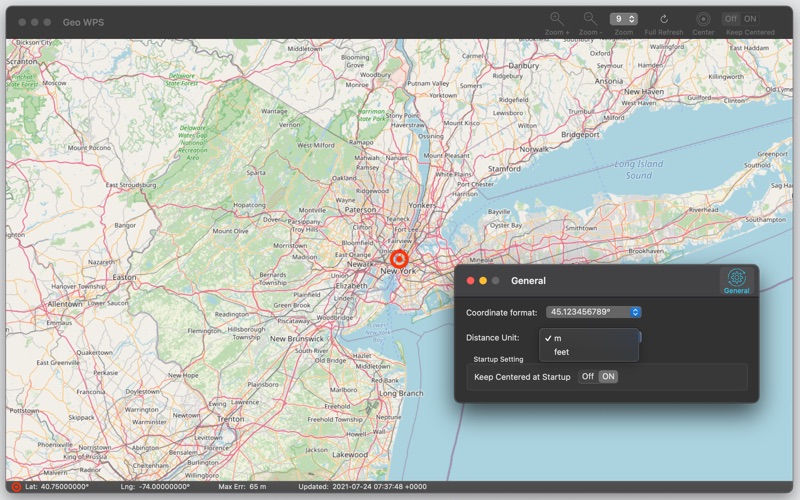The width and height of the screenshot is (800, 500).
Task: Click the Trenton label on the map
Action: click(231, 419)
